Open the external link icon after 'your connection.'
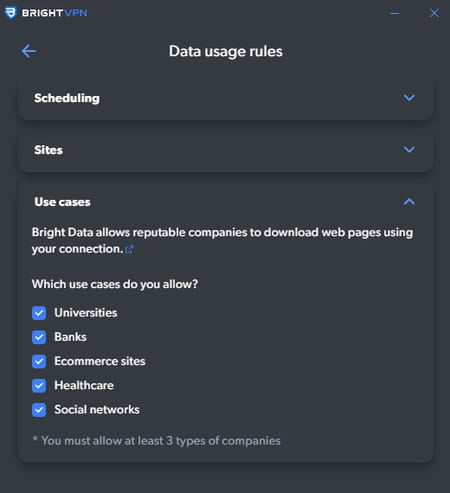 pyautogui.click(x=129, y=249)
